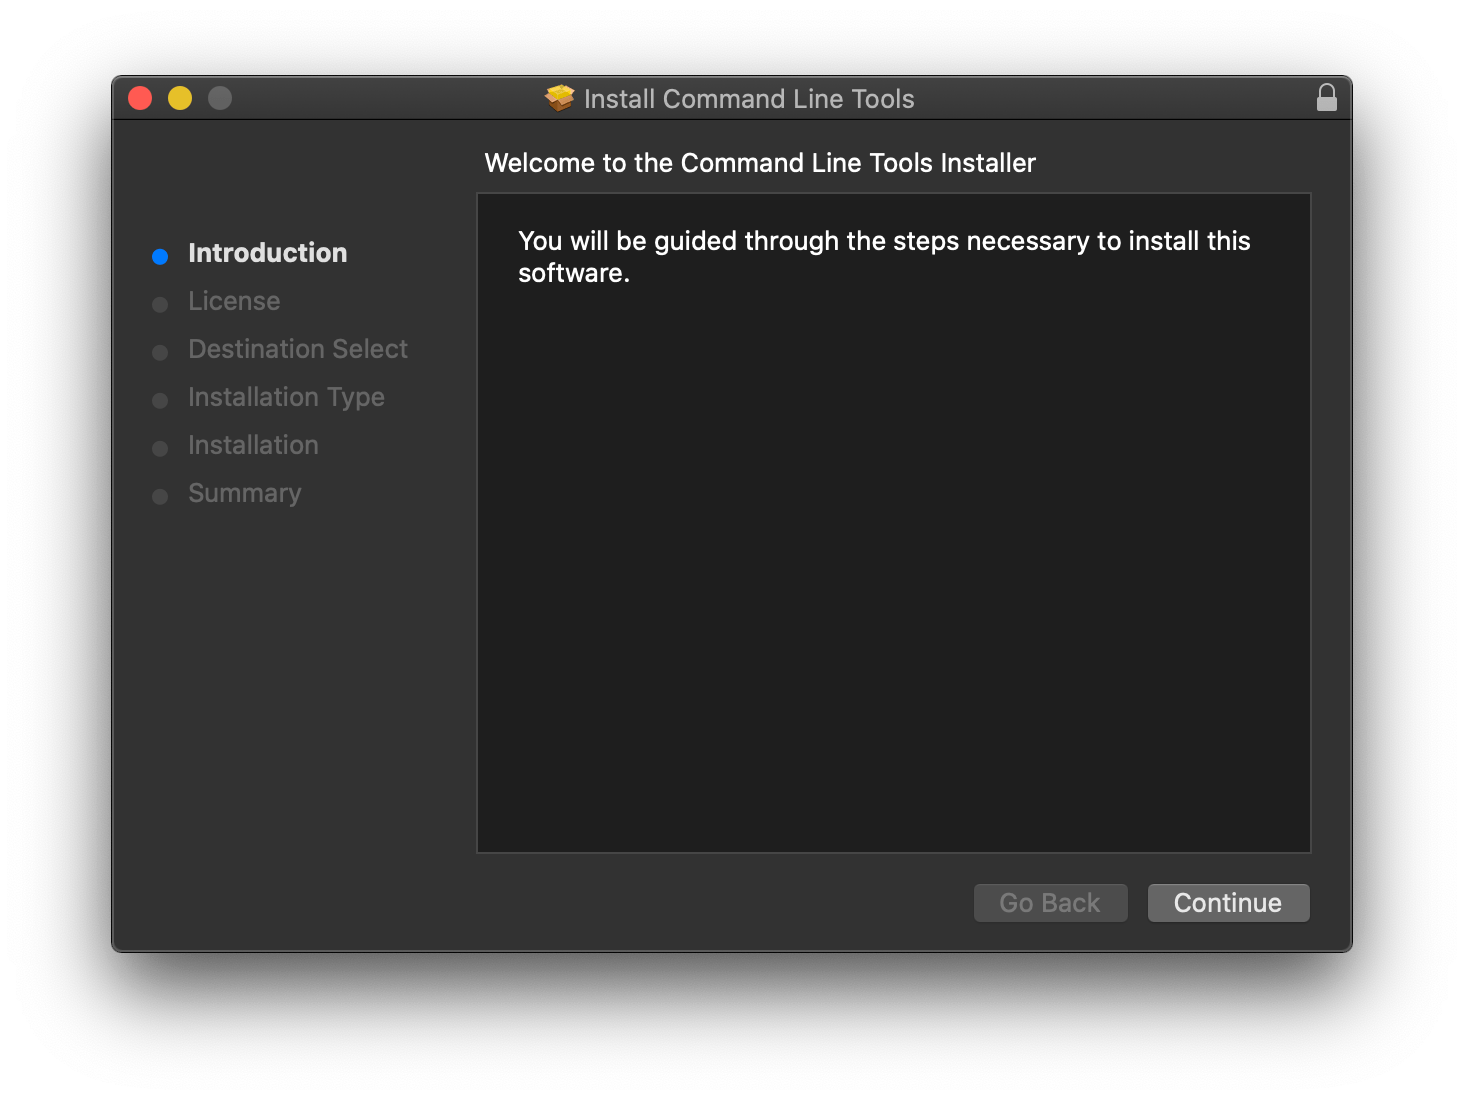The height and width of the screenshot is (1100, 1464).
Task: Click the welcome heading above the content pane
Action: (759, 162)
